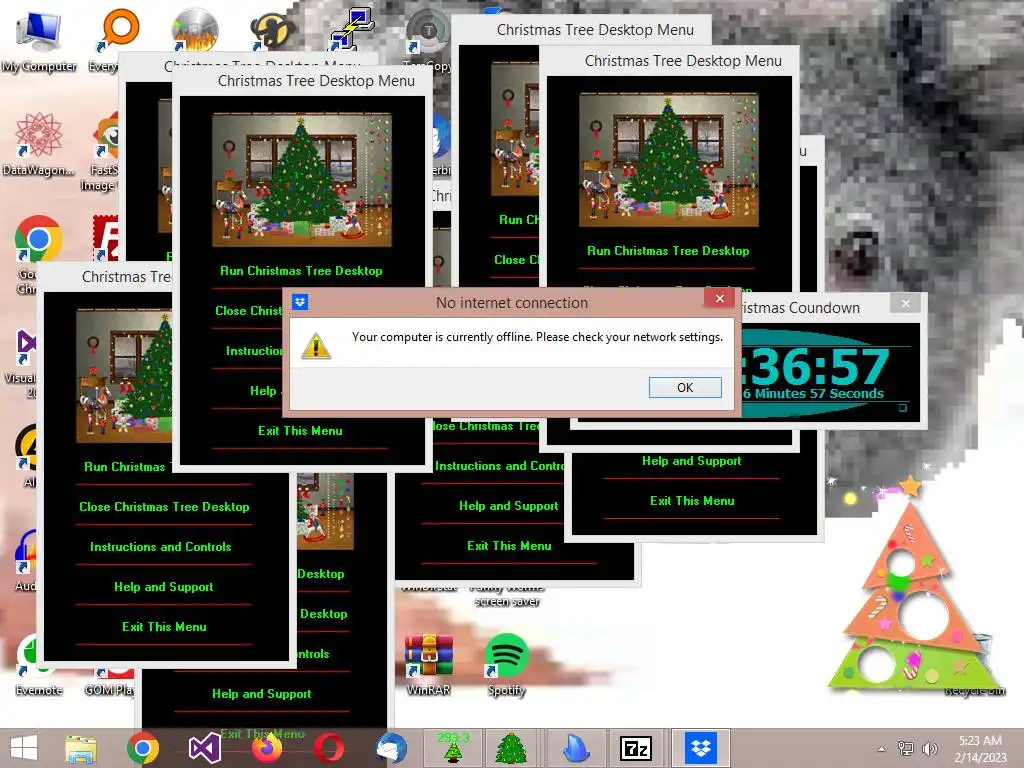Open Opera from the taskbar
Viewport: 1024px width, 768px height.
[x=328, y=748]
